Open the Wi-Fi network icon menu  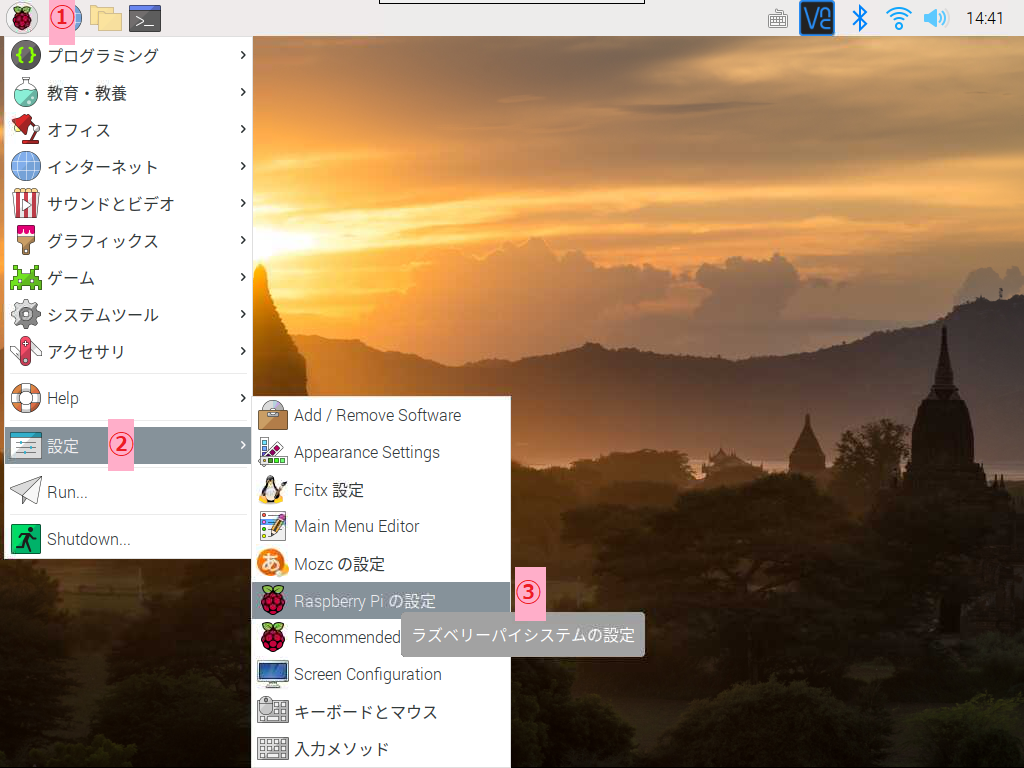(899, 18)
